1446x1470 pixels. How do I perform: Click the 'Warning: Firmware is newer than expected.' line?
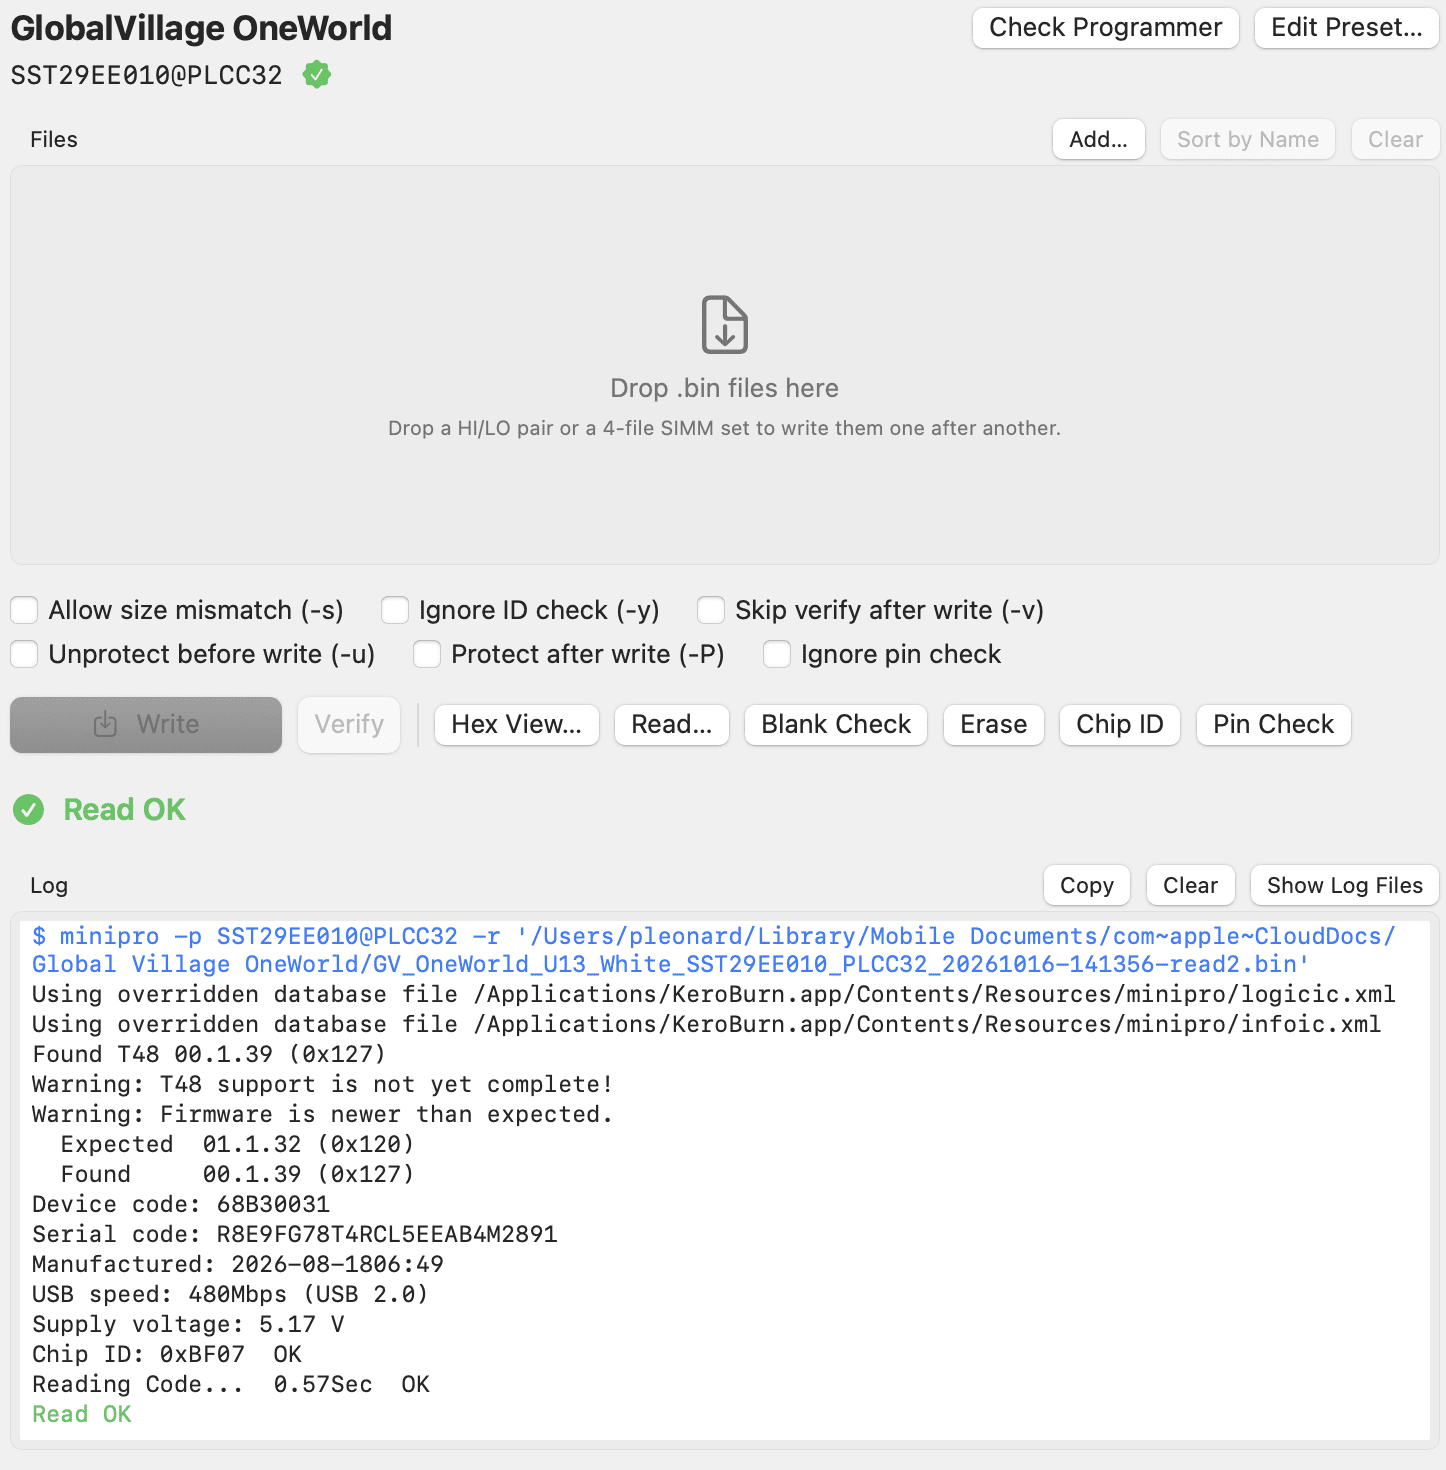[322, 1114]
